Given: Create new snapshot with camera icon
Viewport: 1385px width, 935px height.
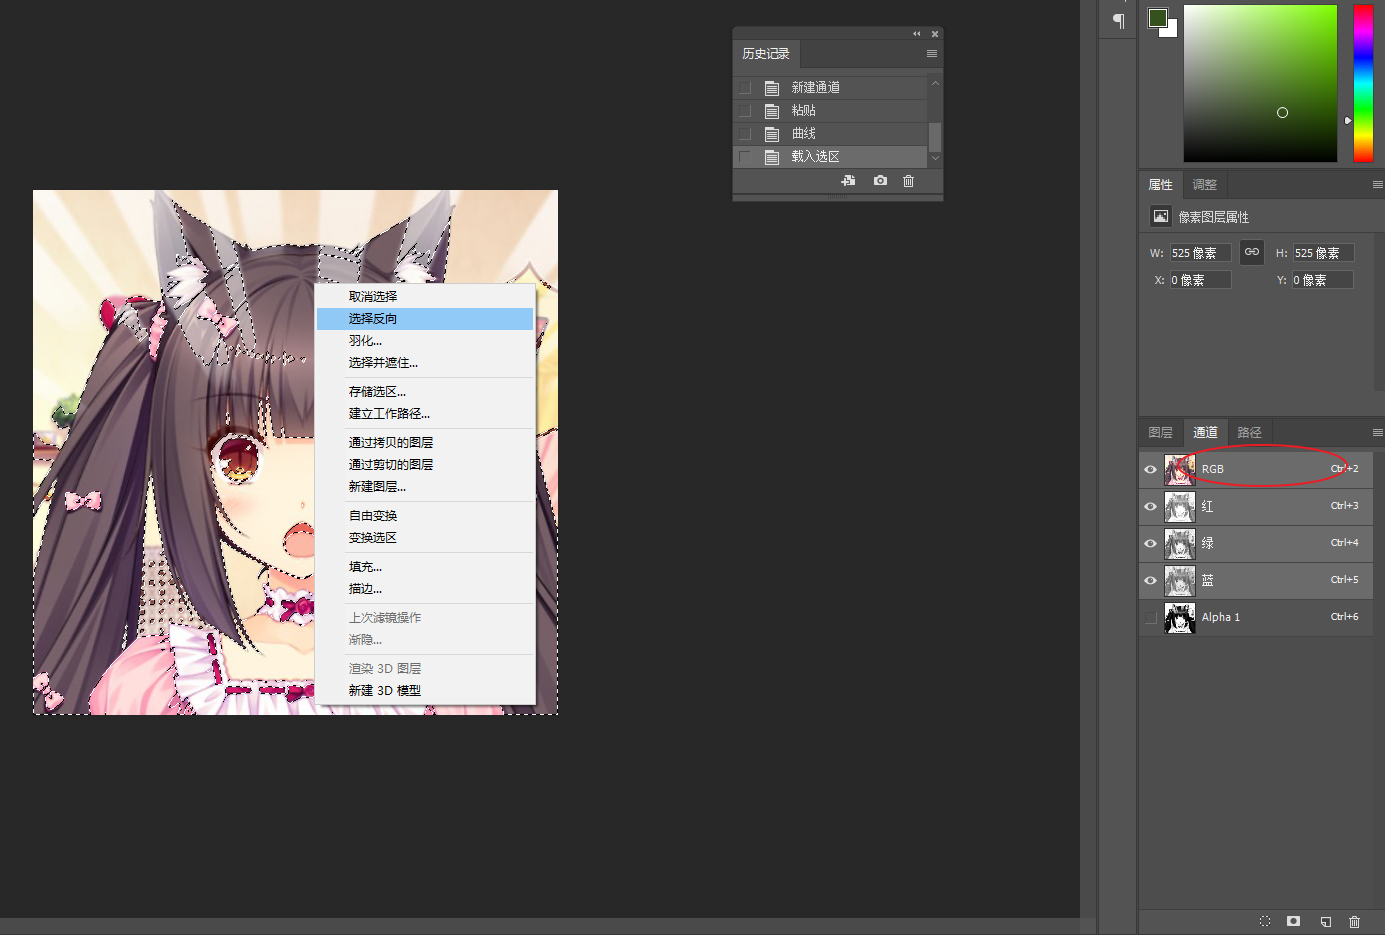Looking at the screenshot, I should point(880,181).
